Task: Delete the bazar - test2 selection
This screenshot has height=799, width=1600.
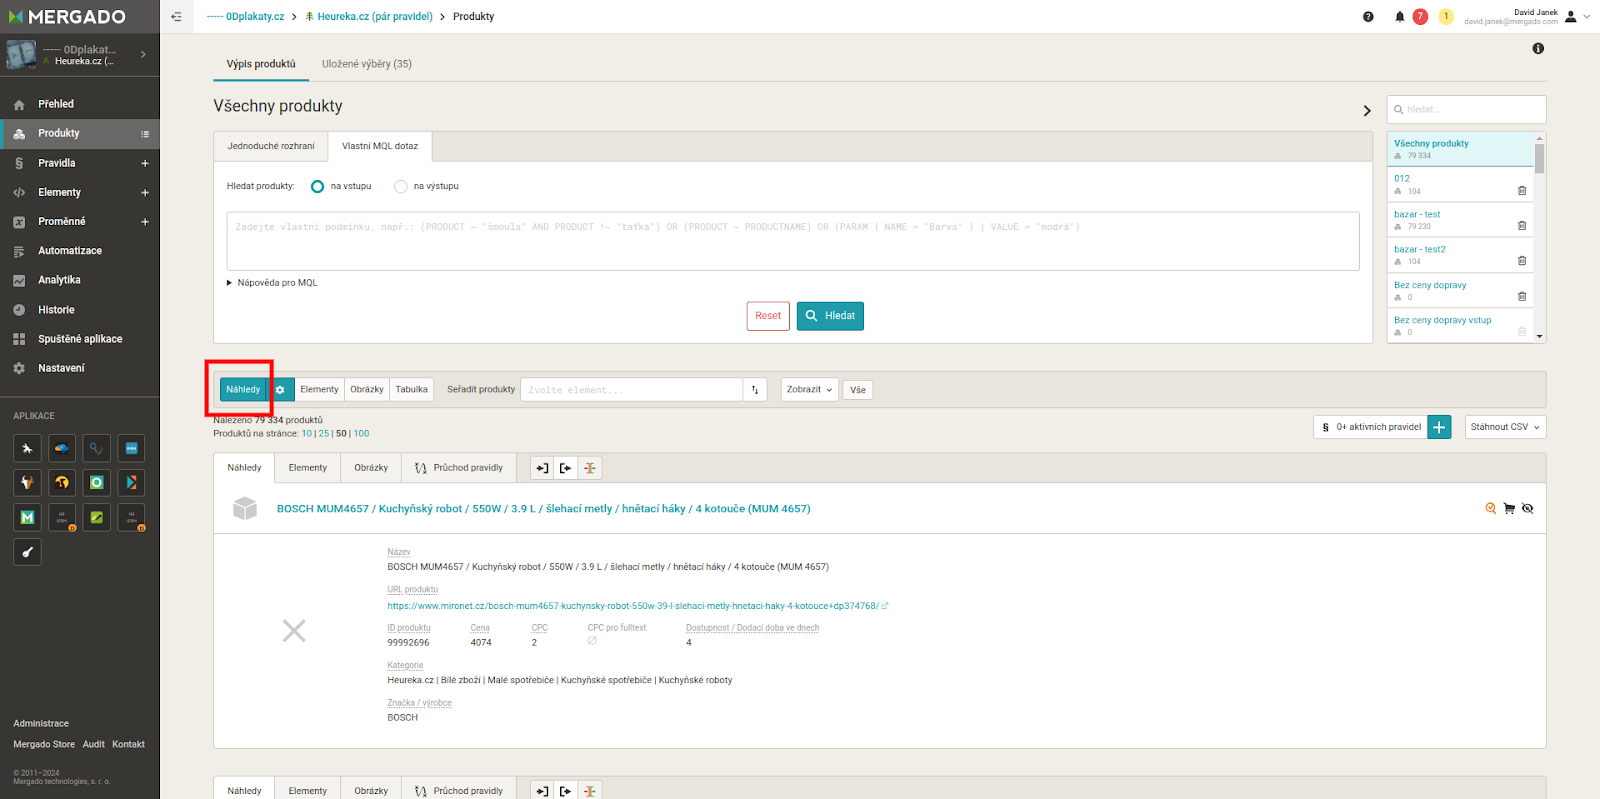Action: [x=1522, y=260]
